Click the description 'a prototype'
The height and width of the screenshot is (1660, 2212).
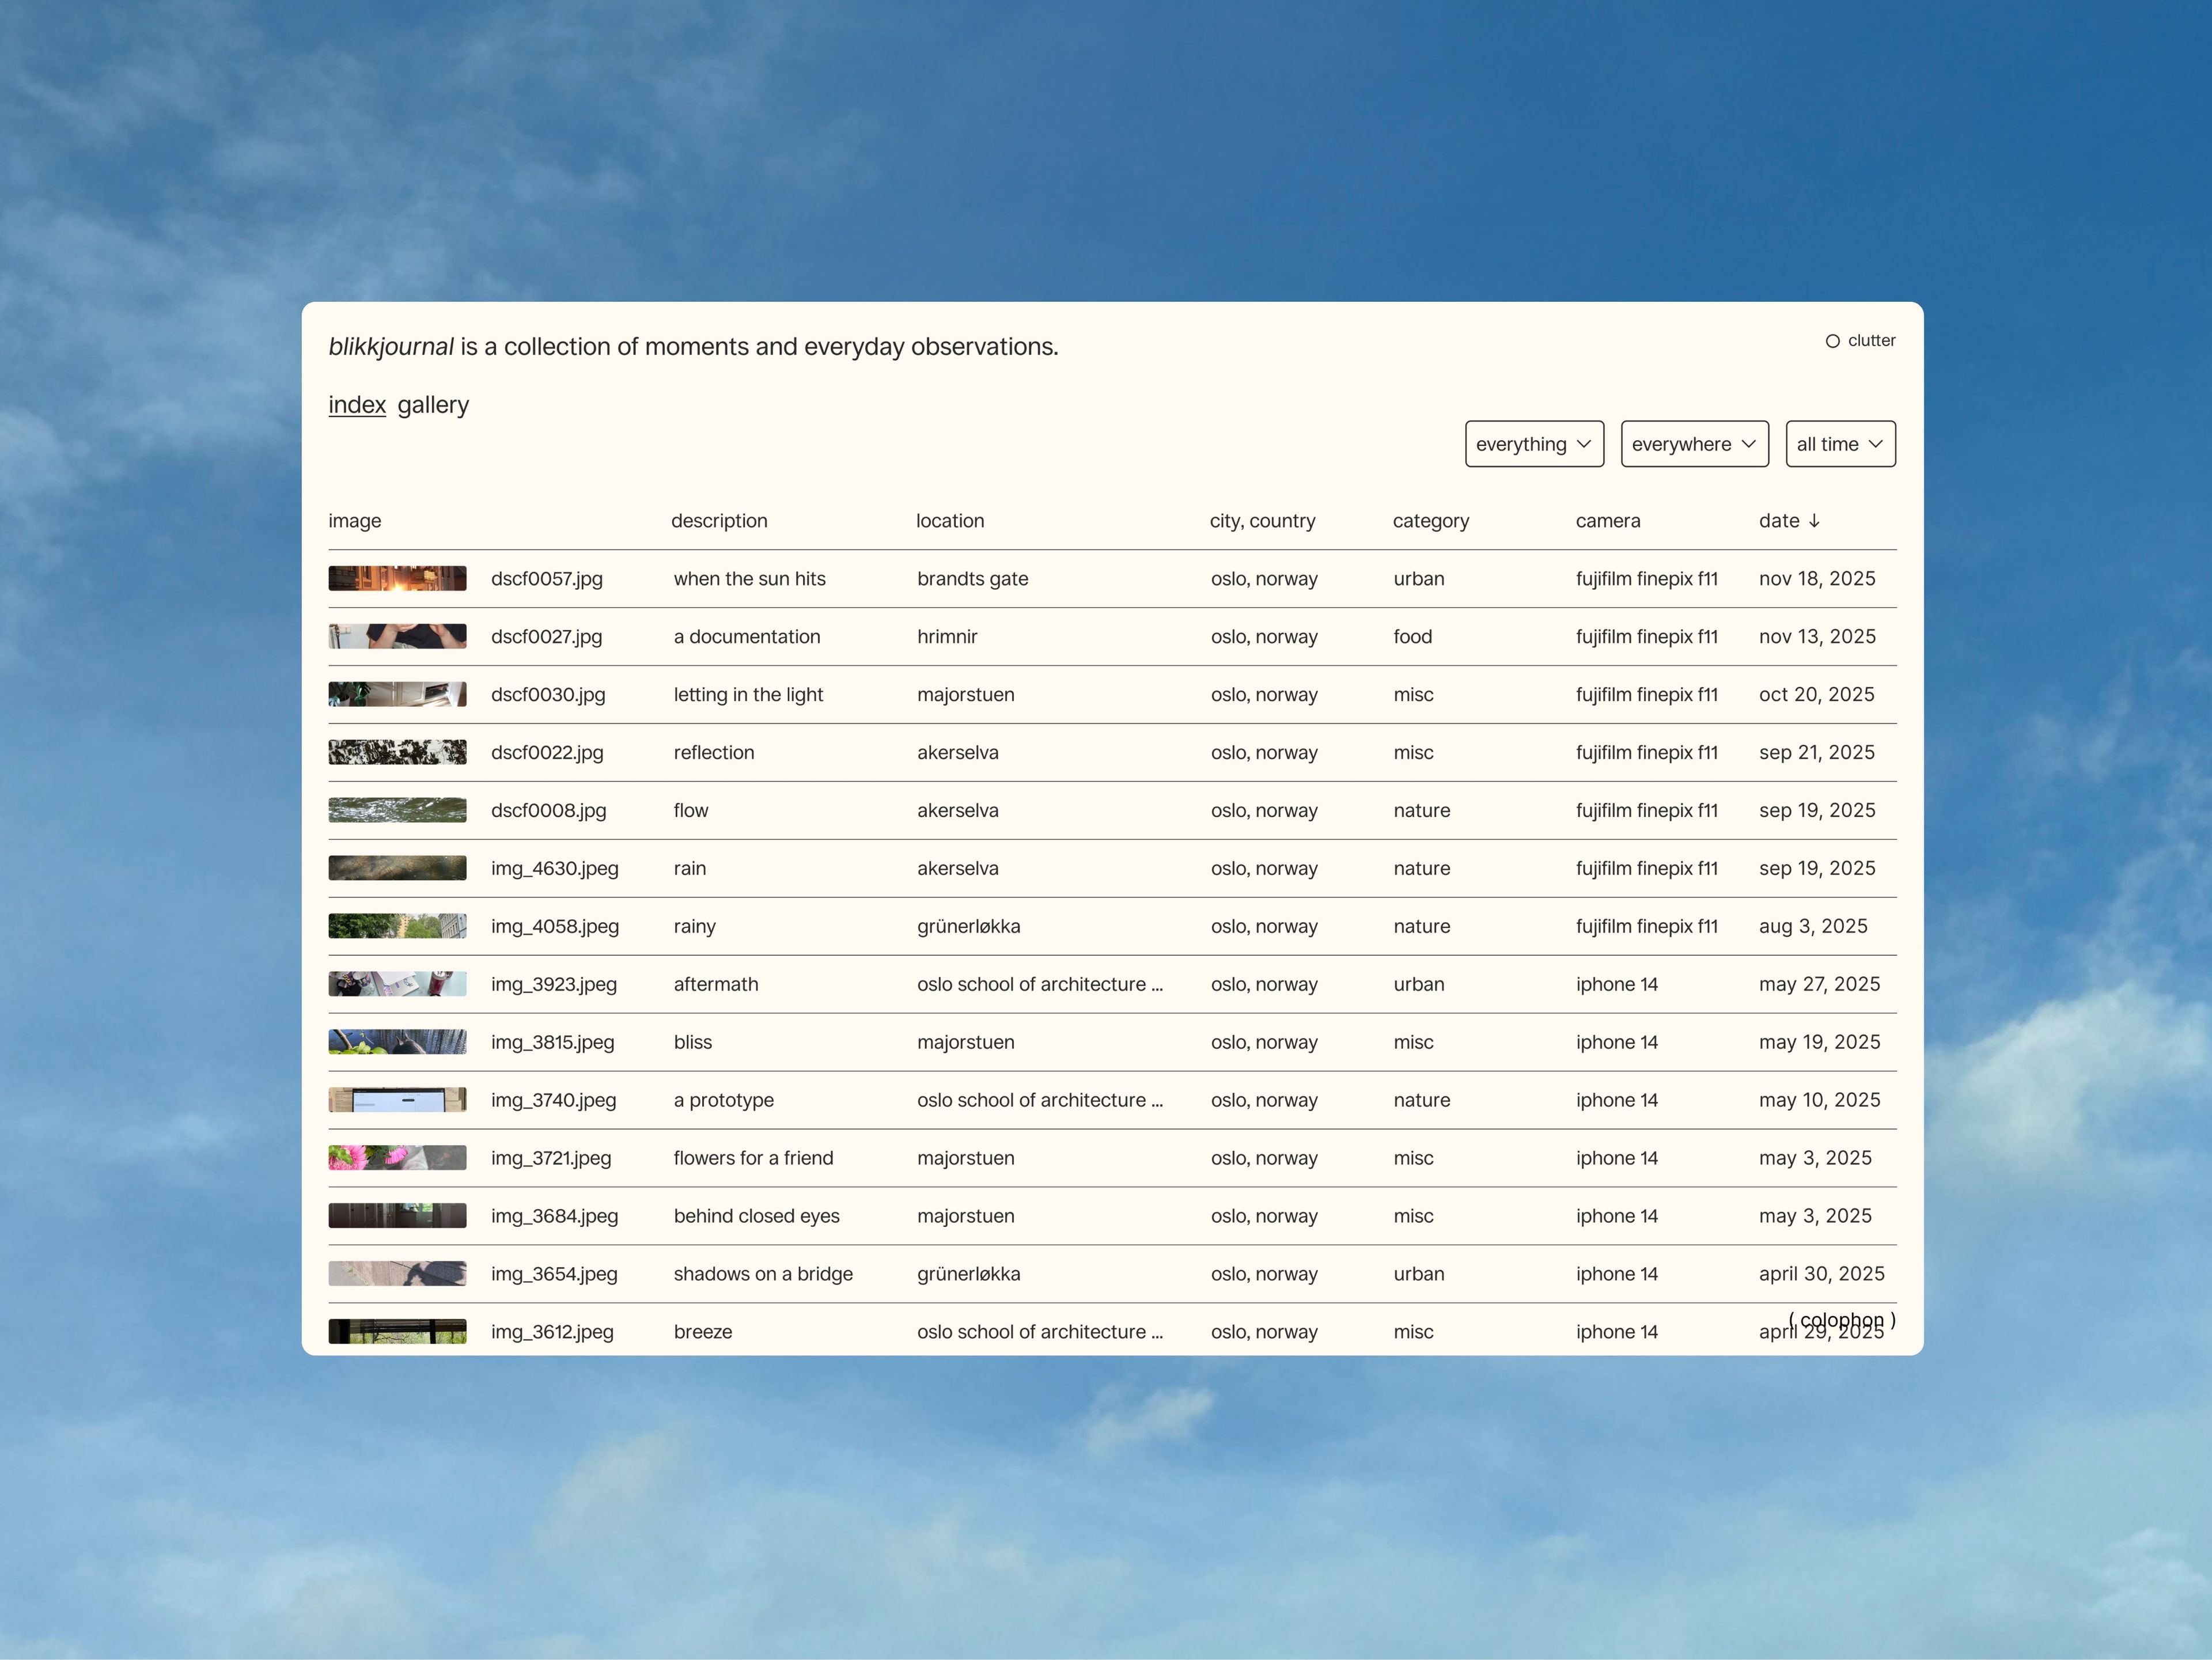coord(724,1101)
